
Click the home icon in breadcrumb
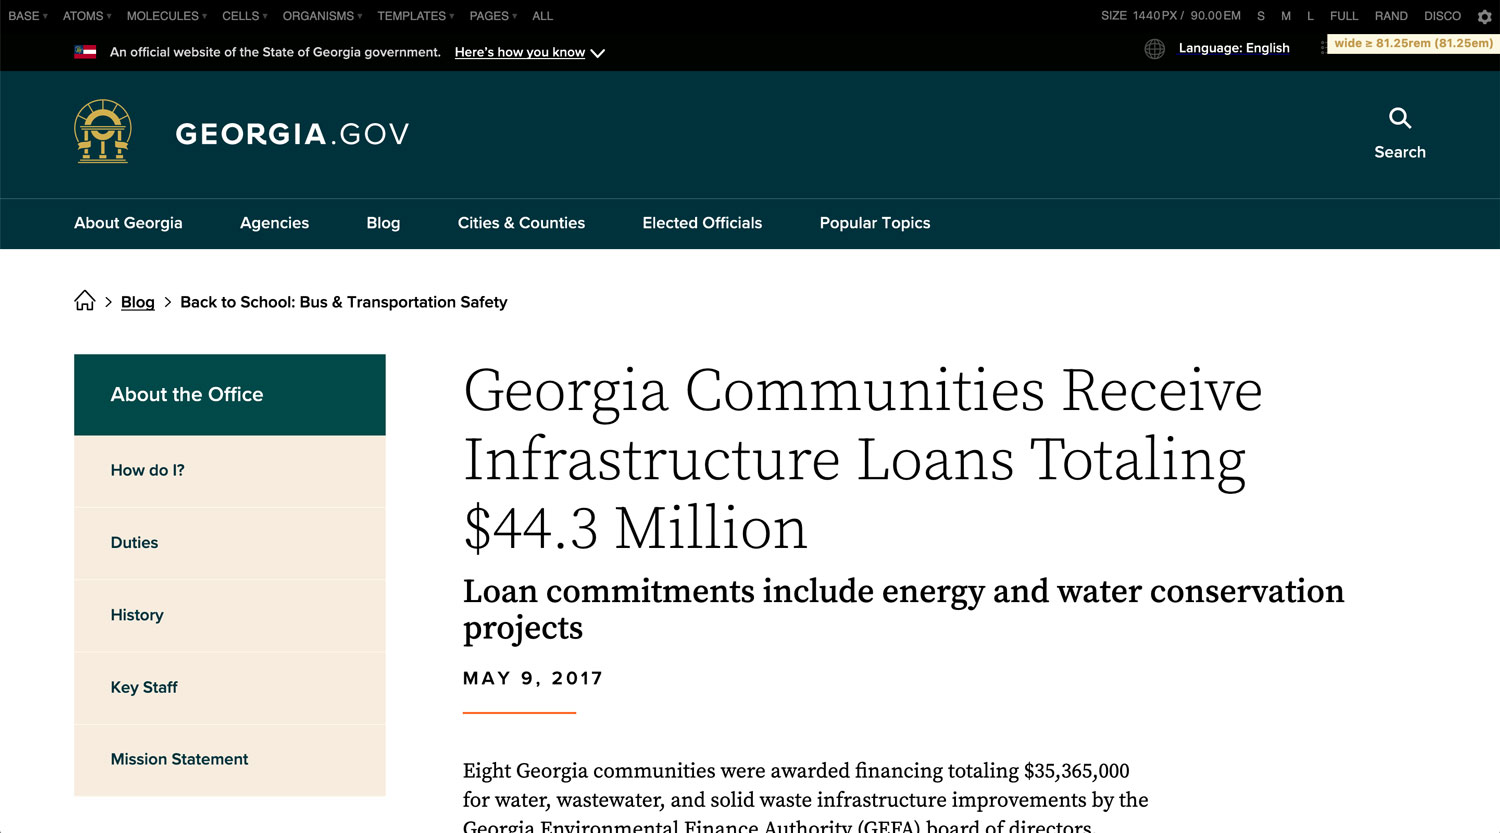(x=85, y=301)
